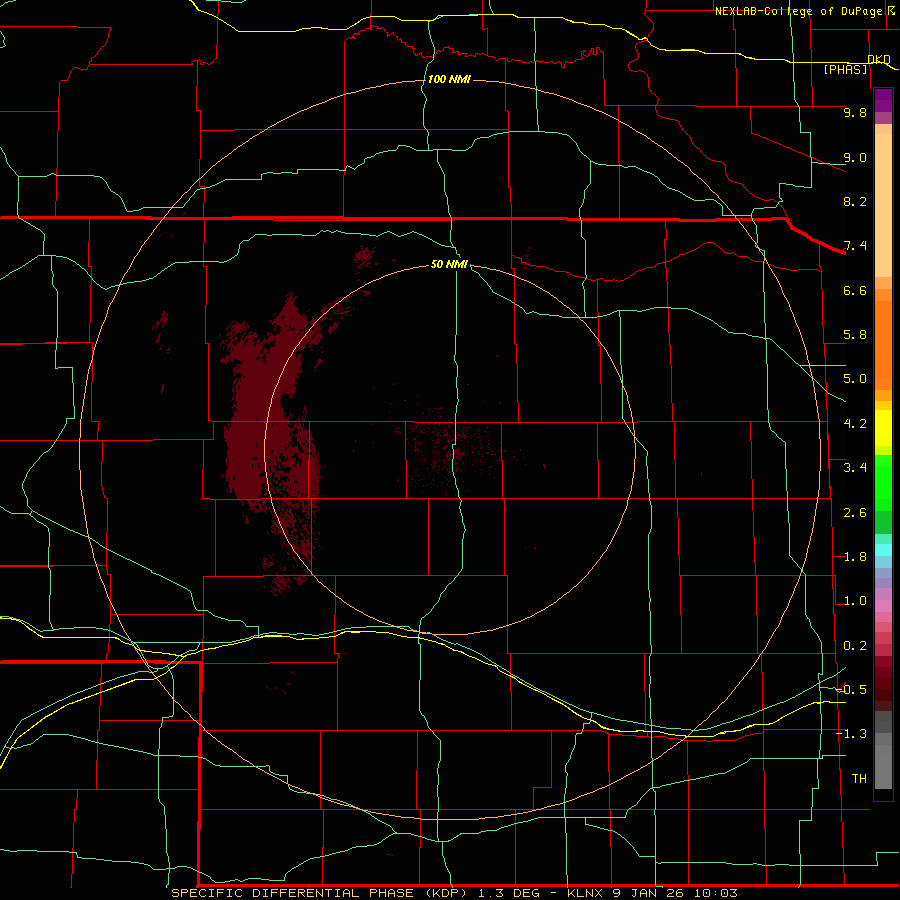The width and height of the screenshot is (900, 900).
Task: Click the 5.8 scale value
Action: 855,335
